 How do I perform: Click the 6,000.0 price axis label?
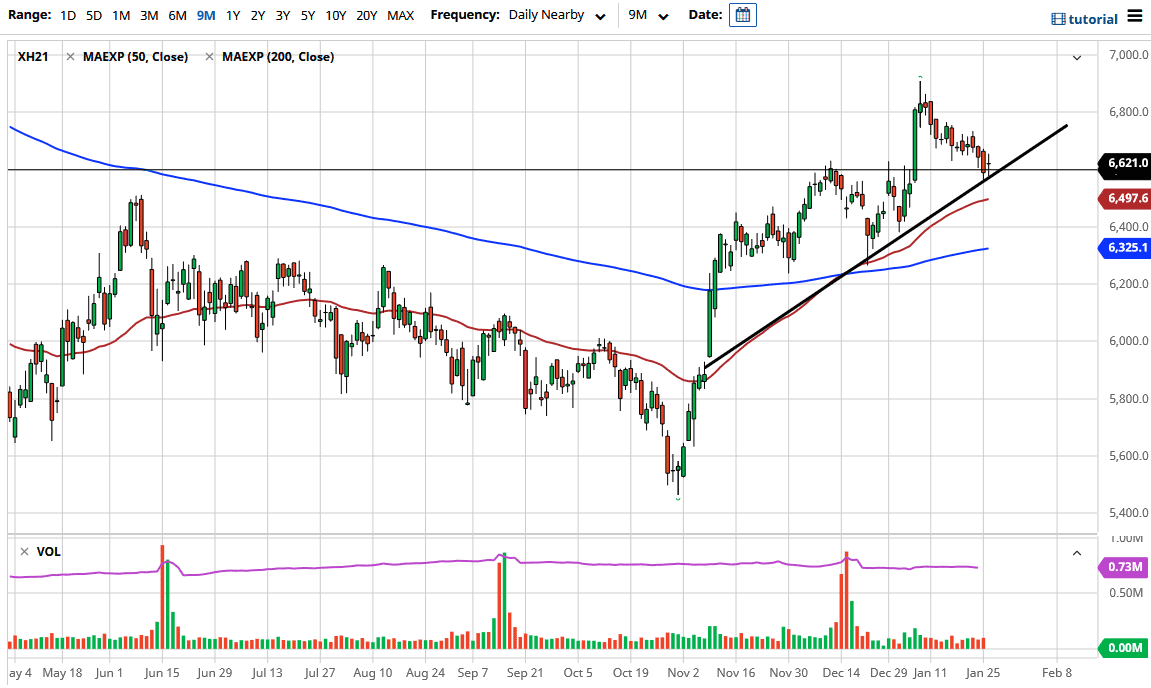pos(1128,341)
